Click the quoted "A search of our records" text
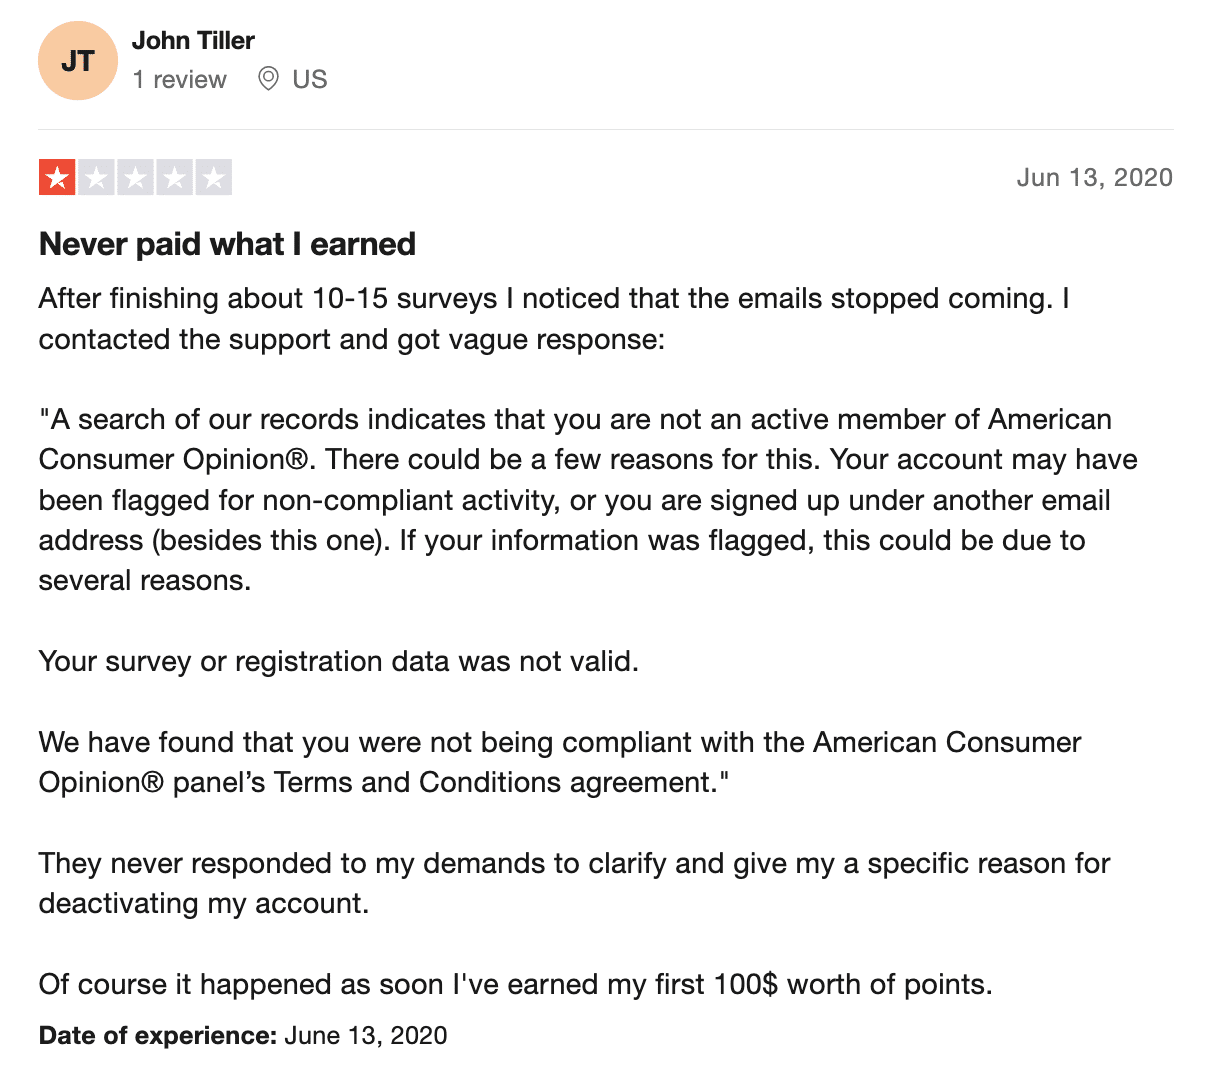 [588, 500]
